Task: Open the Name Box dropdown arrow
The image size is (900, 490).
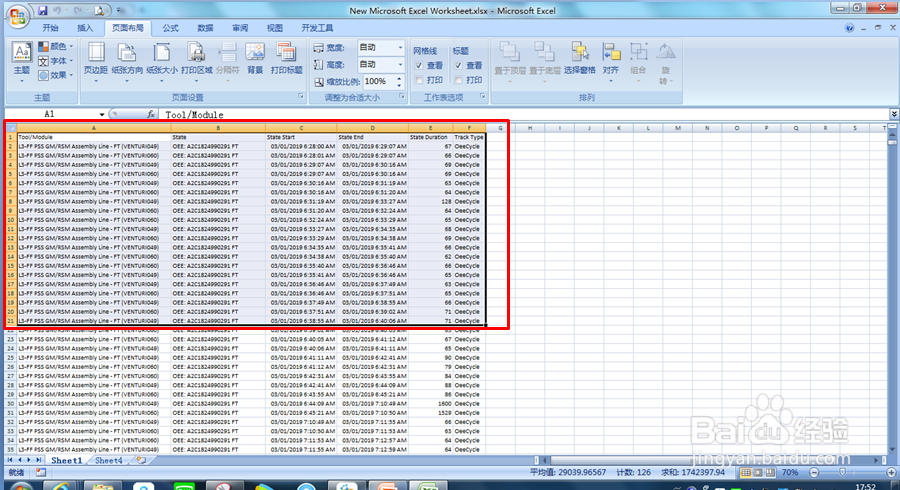Action: click(x=102, y=114)
